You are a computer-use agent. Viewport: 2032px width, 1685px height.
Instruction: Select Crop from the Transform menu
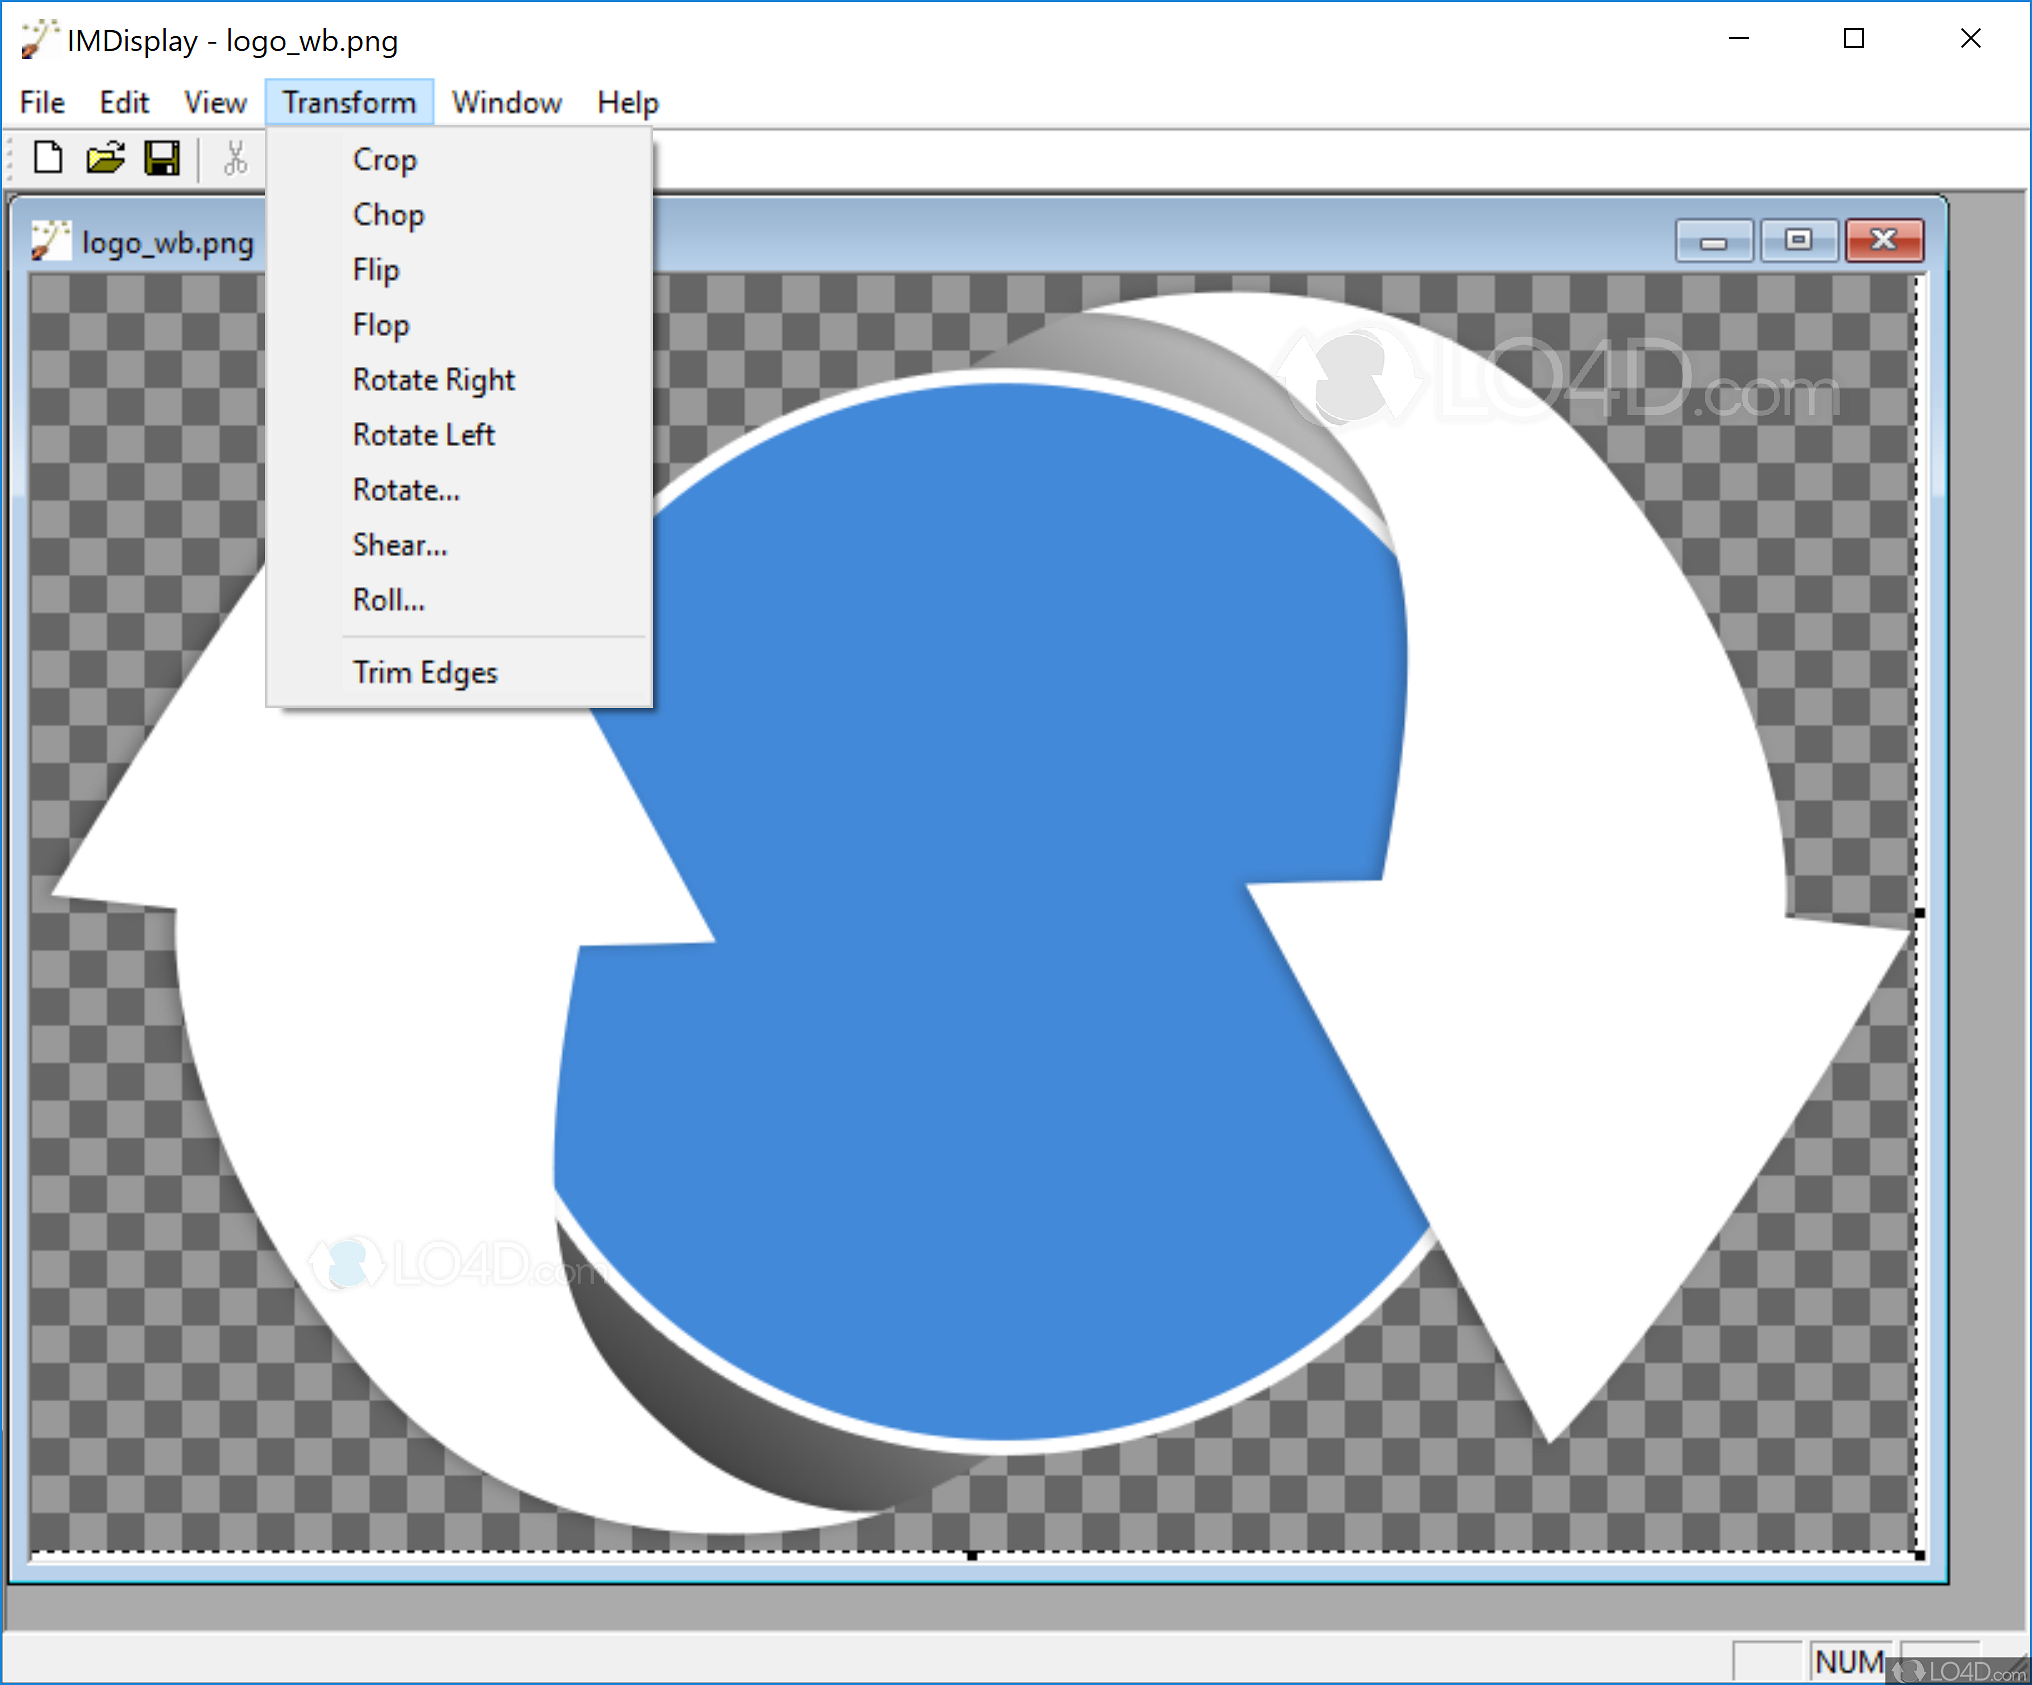pyautogui.click(x=385, y=160)
